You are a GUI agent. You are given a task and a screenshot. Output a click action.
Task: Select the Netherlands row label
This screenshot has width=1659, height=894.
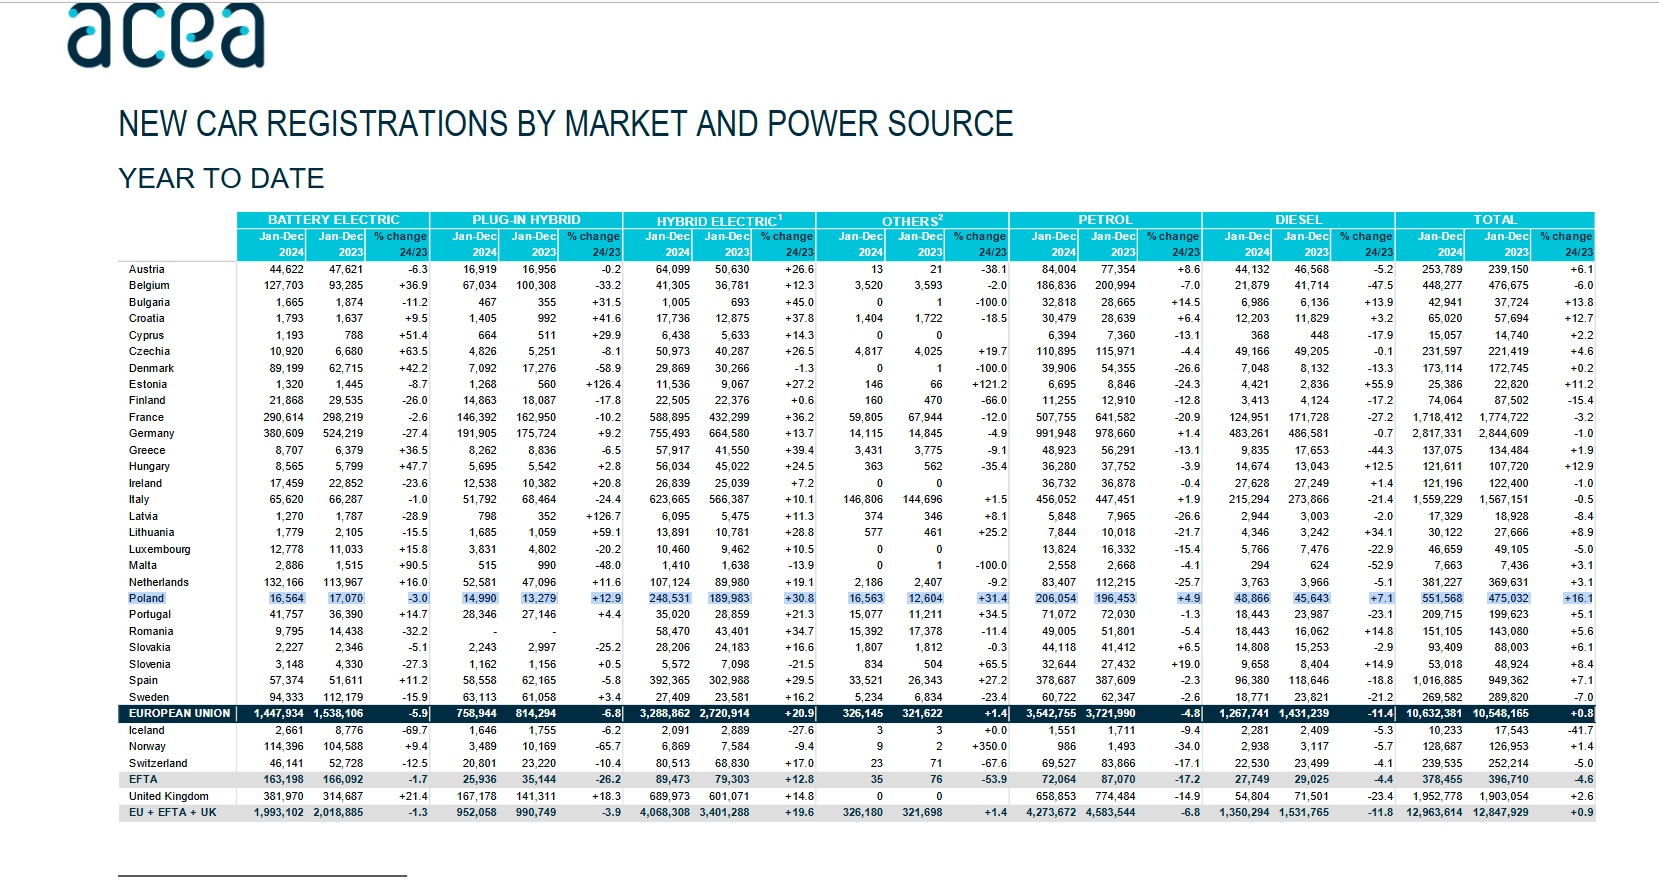tap(158, 582)
